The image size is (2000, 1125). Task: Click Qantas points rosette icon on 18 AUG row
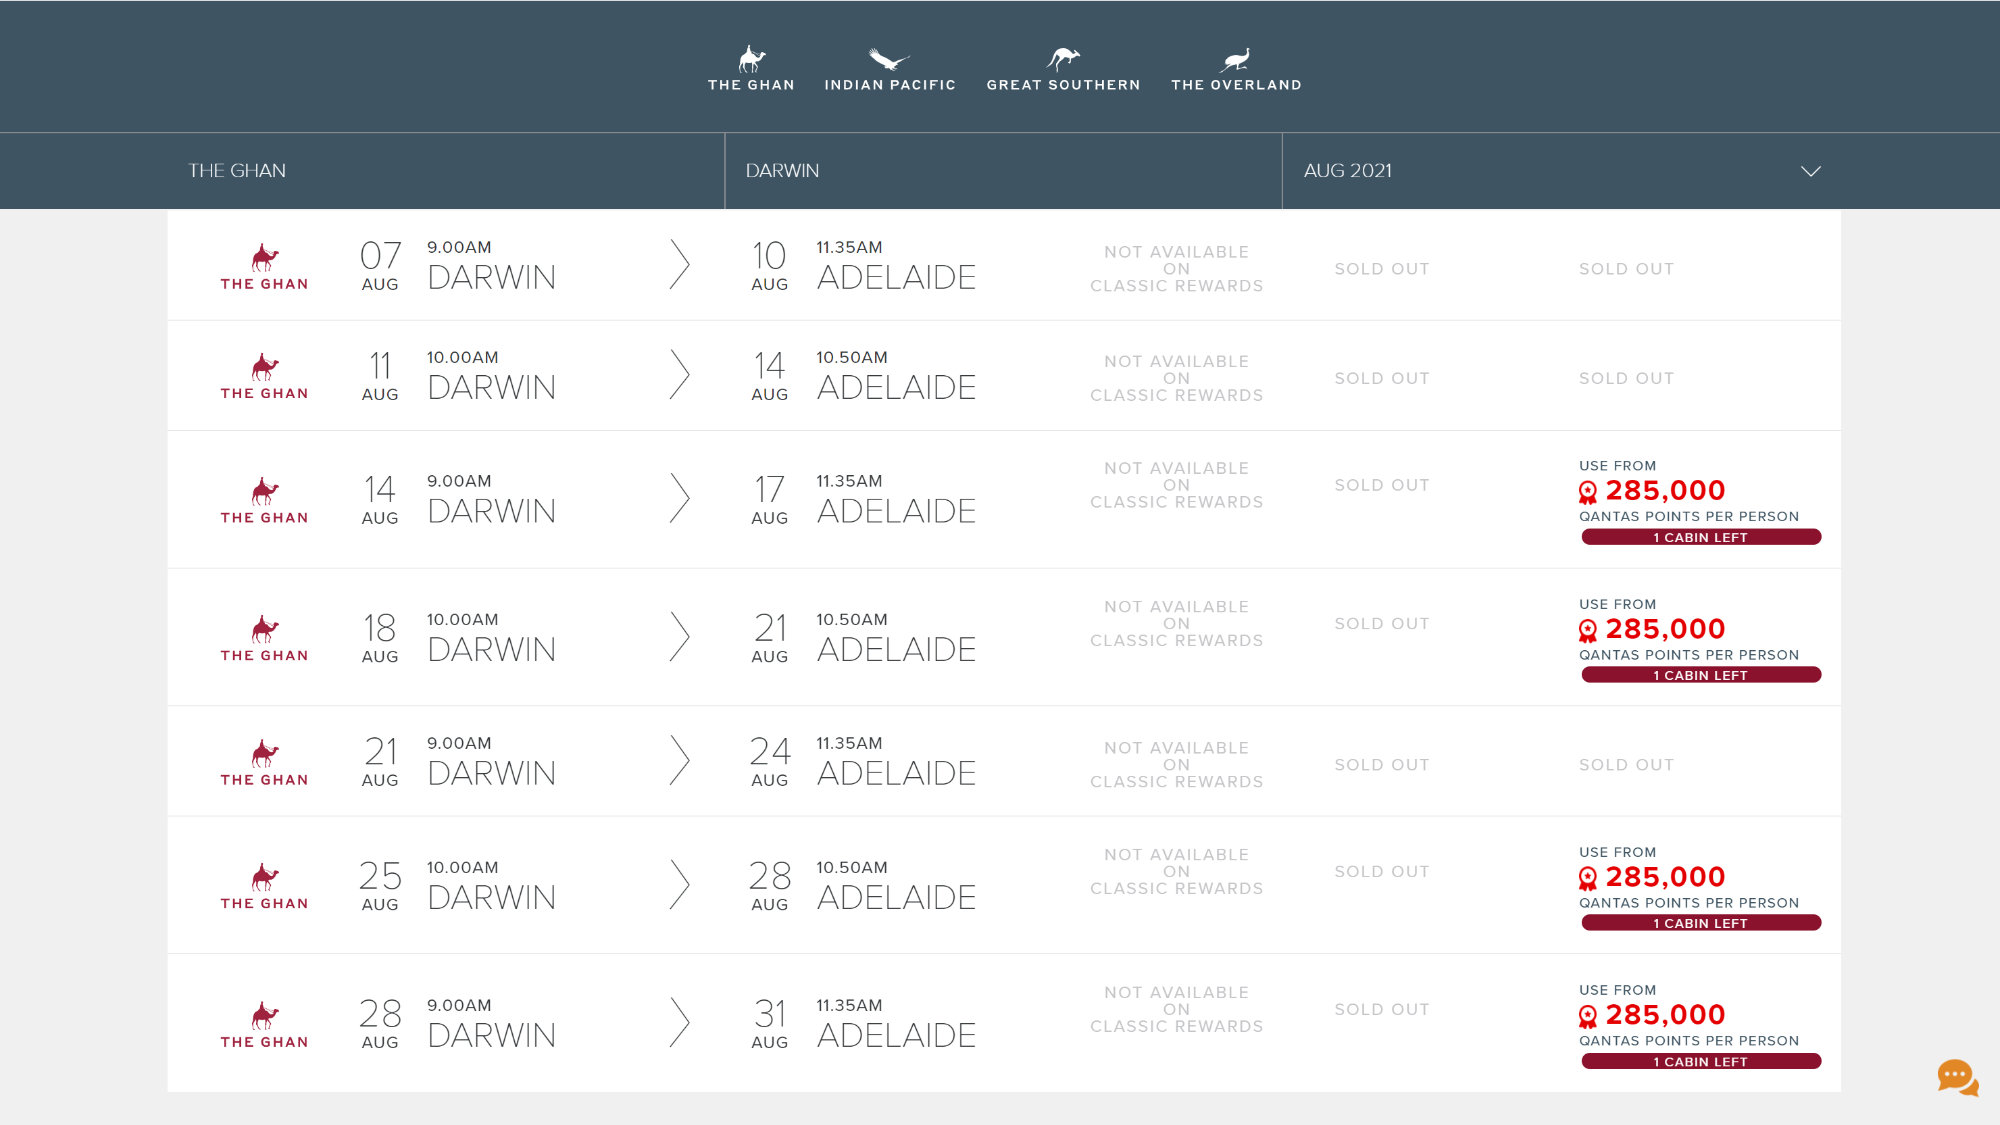(1588, 630)
